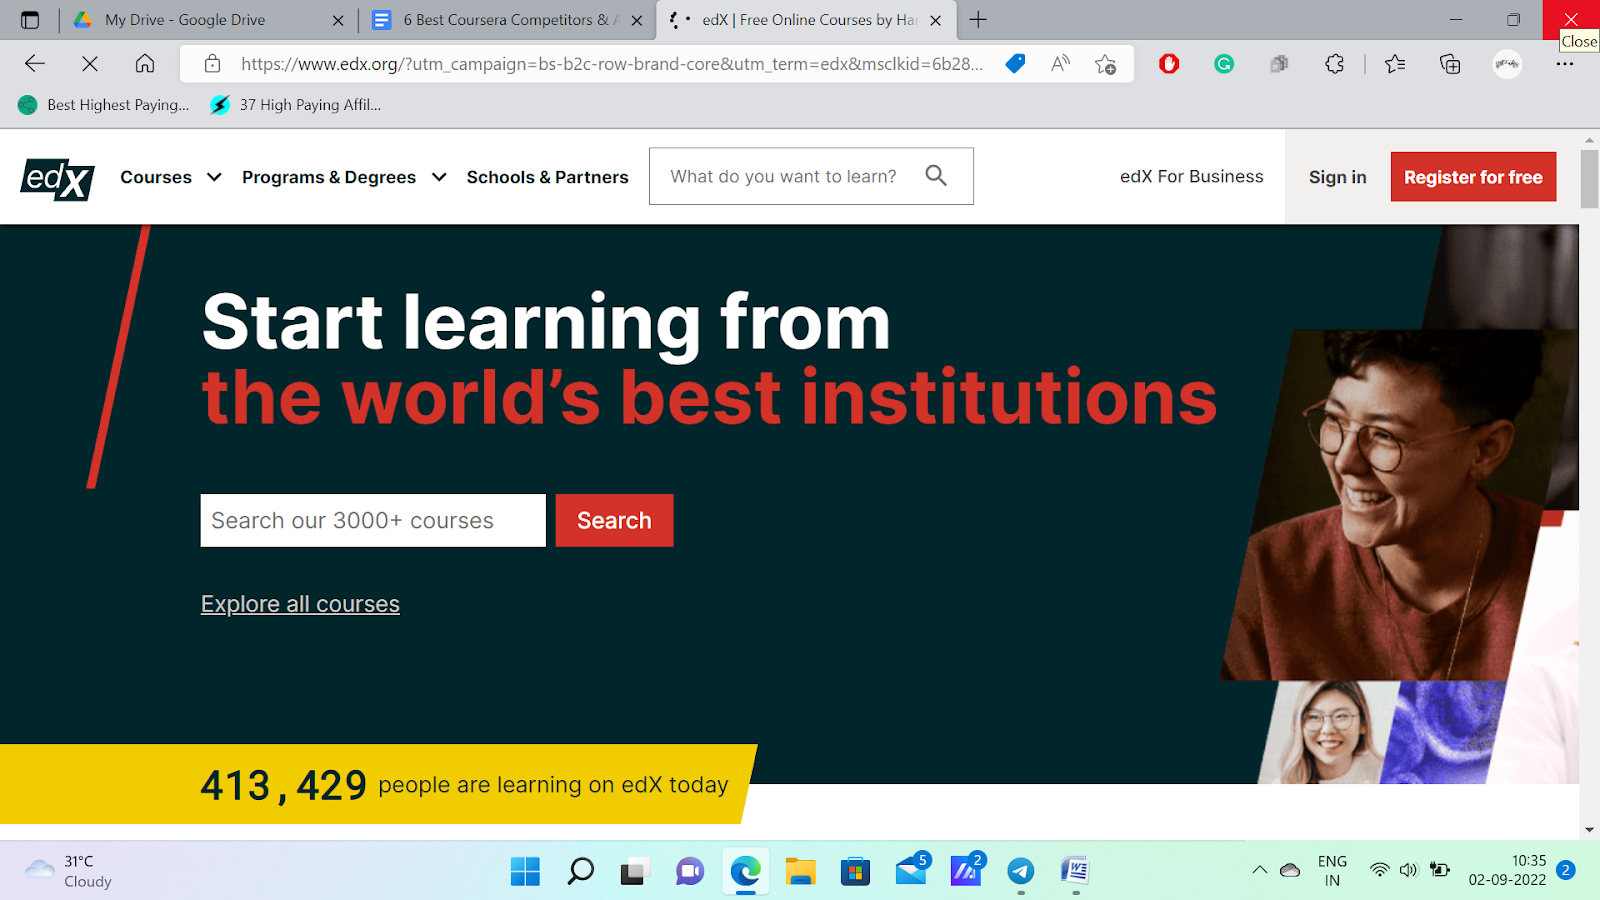The width and height of the screenshot is (1600, 900).
Task: Click the red Search button
Action: click(614, 520)
